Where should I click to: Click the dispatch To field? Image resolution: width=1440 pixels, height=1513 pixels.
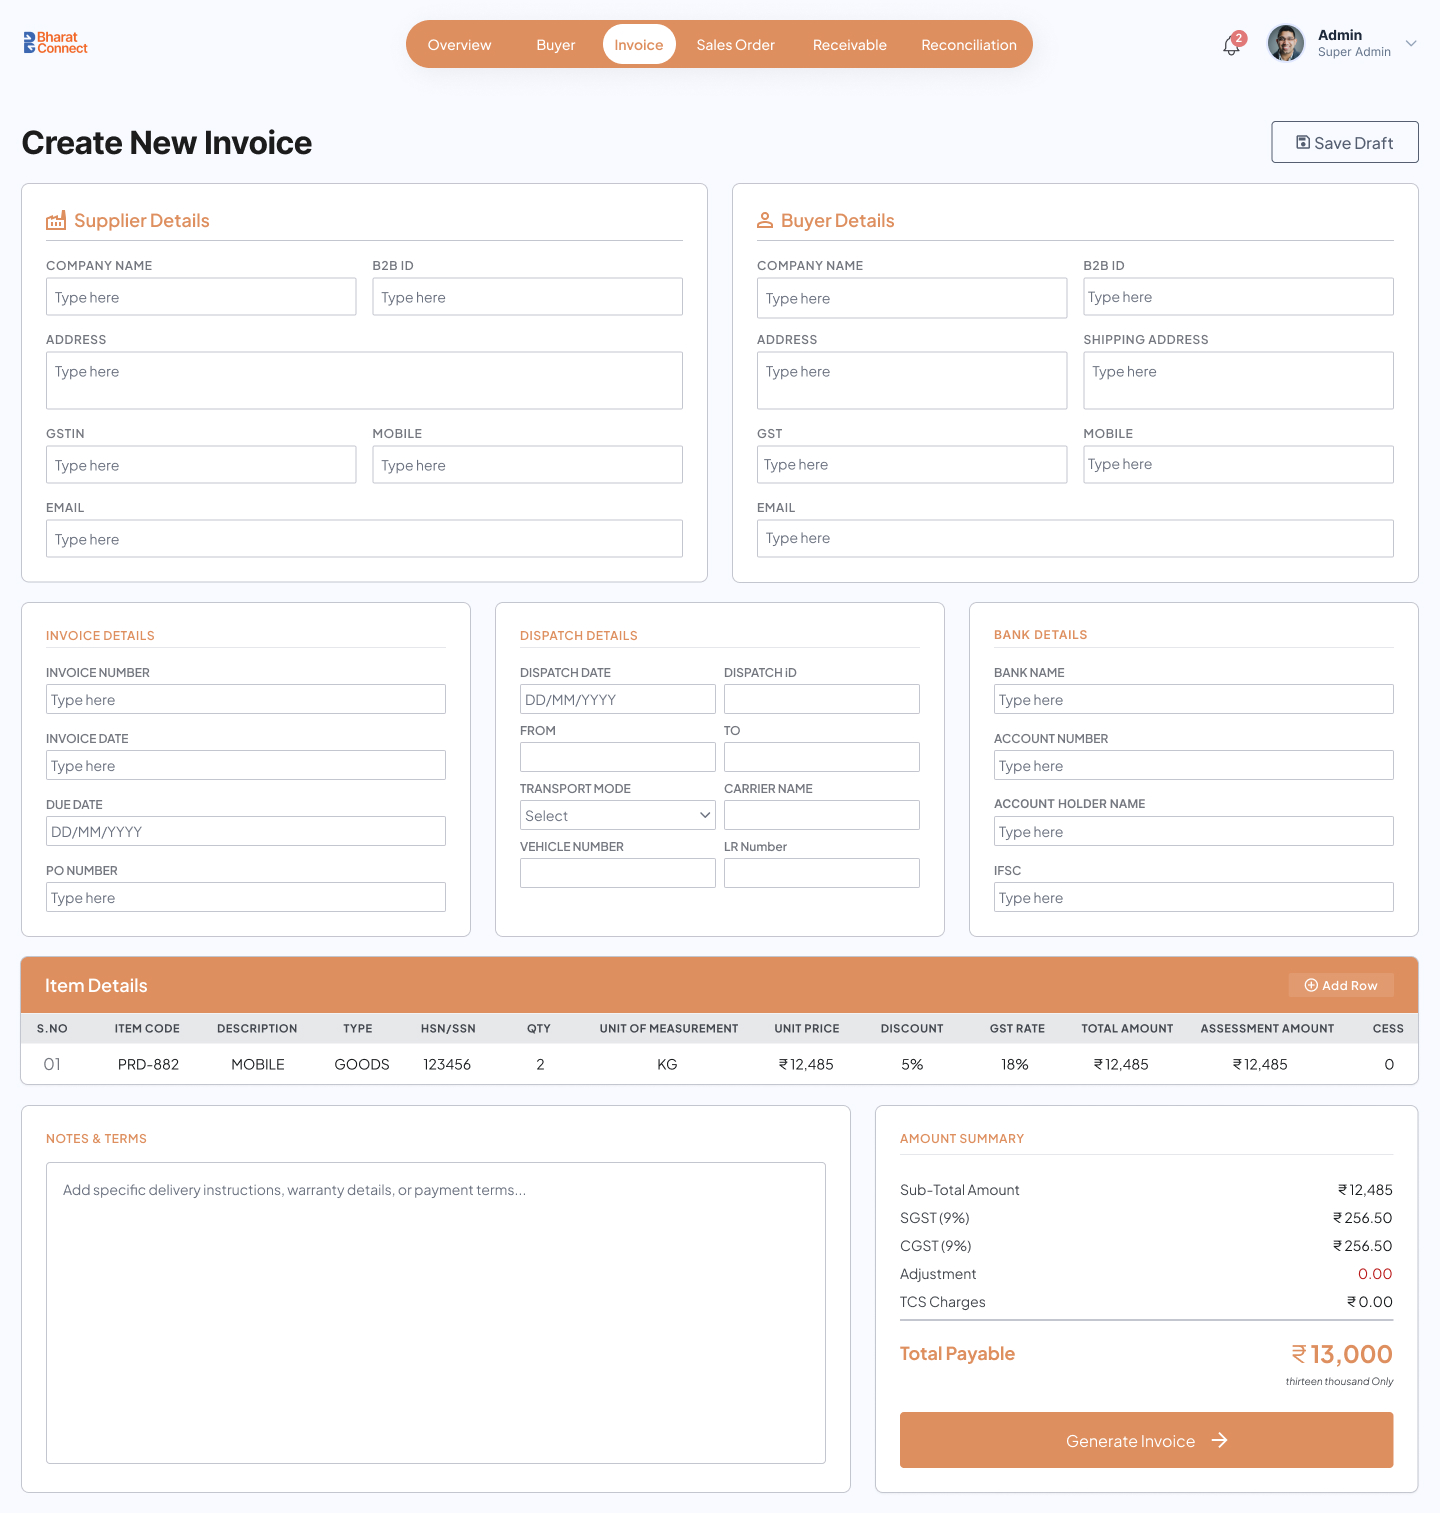point(822,757)
